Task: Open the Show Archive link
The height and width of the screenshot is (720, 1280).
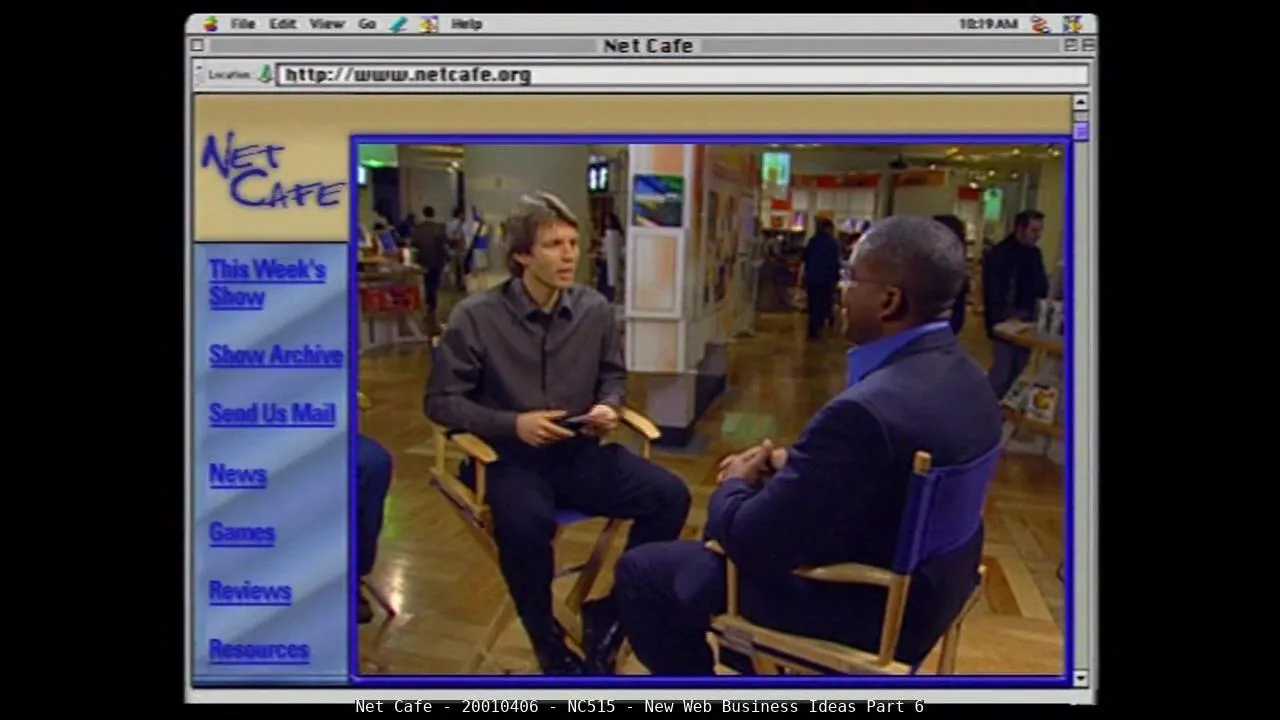Action: tap(276, 356)
